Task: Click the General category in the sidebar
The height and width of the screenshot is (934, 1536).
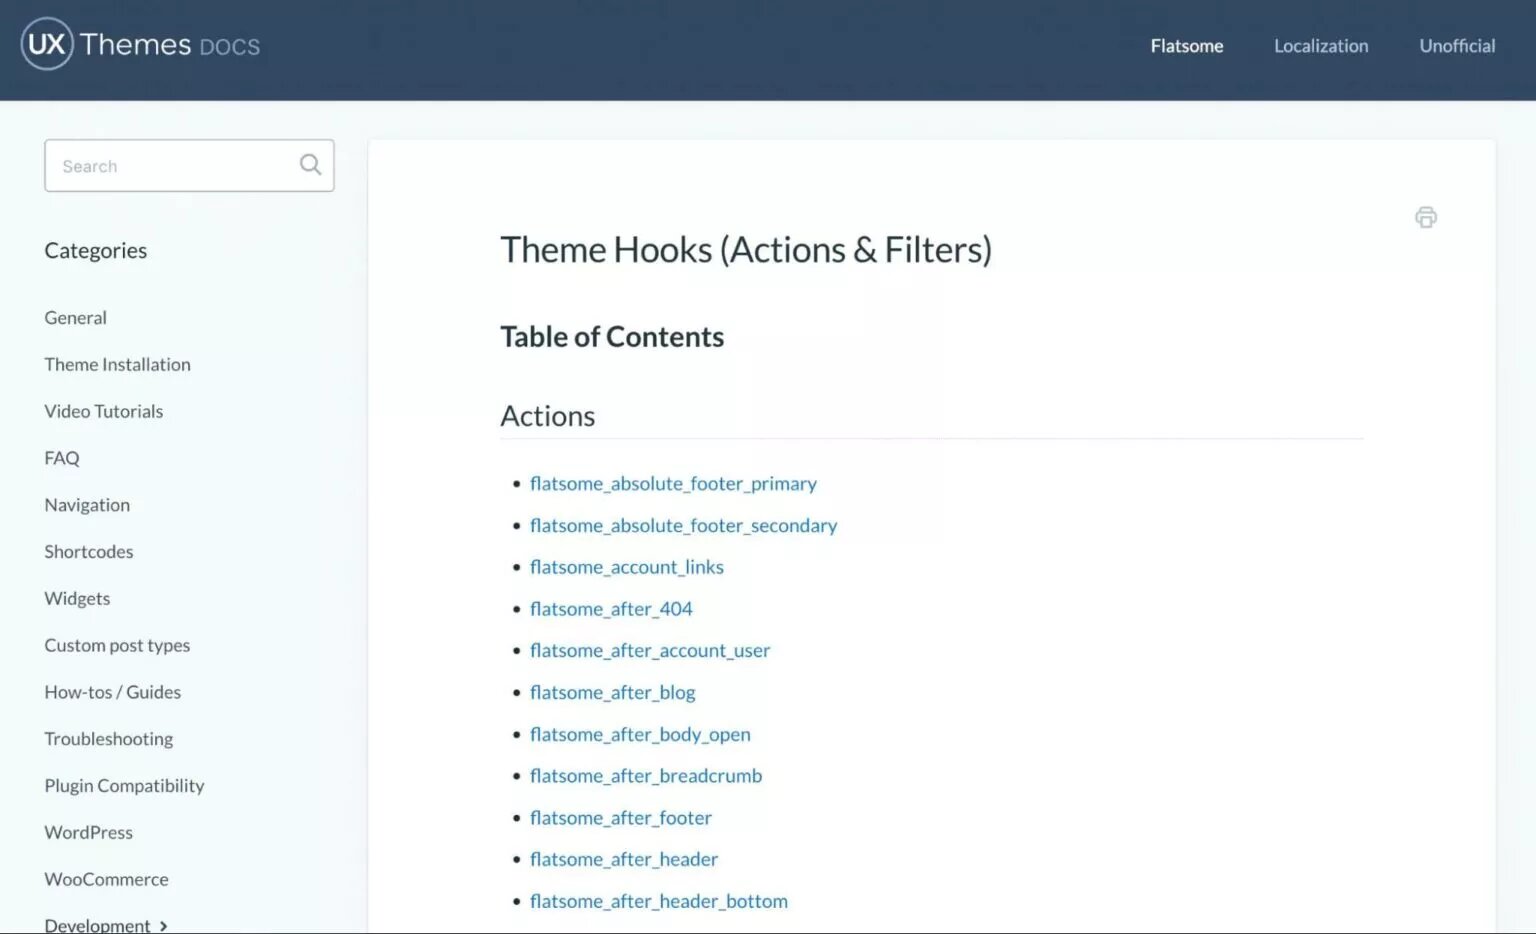Action: [x=75, y=317]
